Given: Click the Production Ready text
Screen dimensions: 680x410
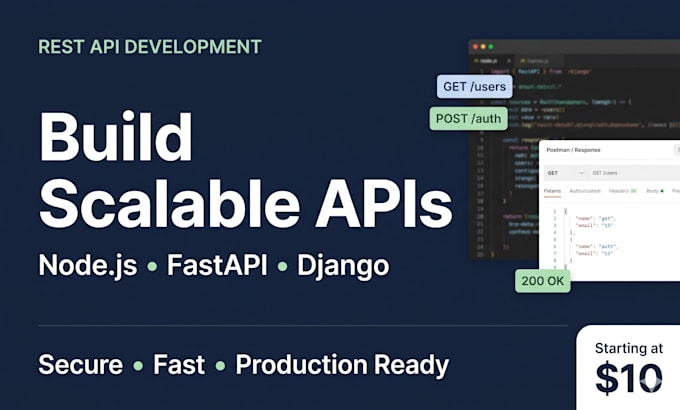Looking at the screenshot, I should pyautogui.click(x=342, y=365).
